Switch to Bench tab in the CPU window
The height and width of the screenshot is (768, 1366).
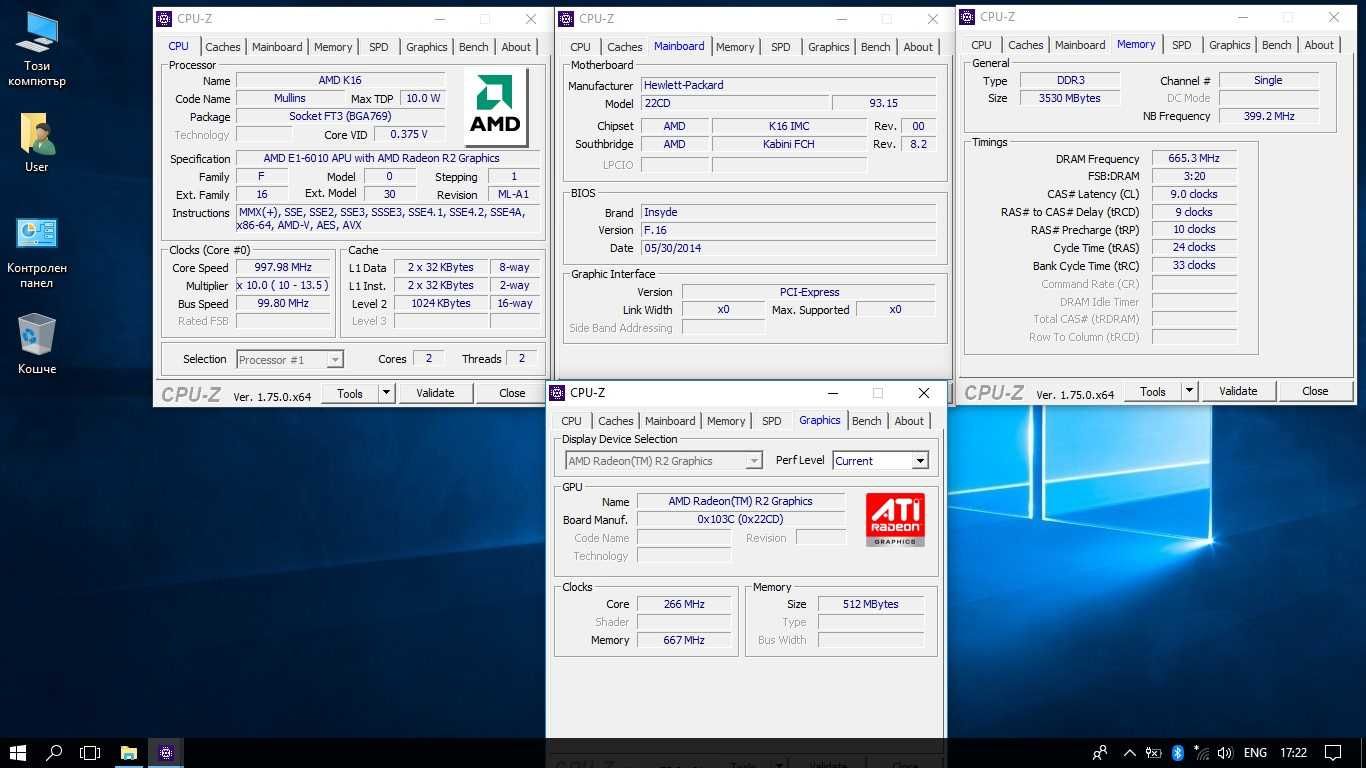click(474, 47)
